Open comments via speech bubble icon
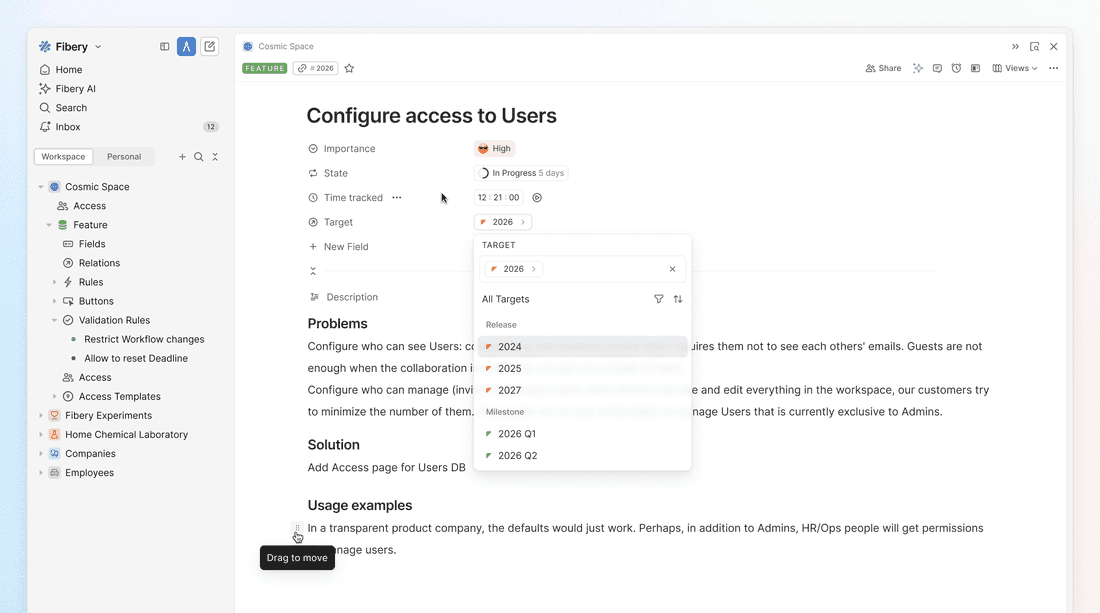Viewport: 1100px width, 613px height. pos(937,69)
